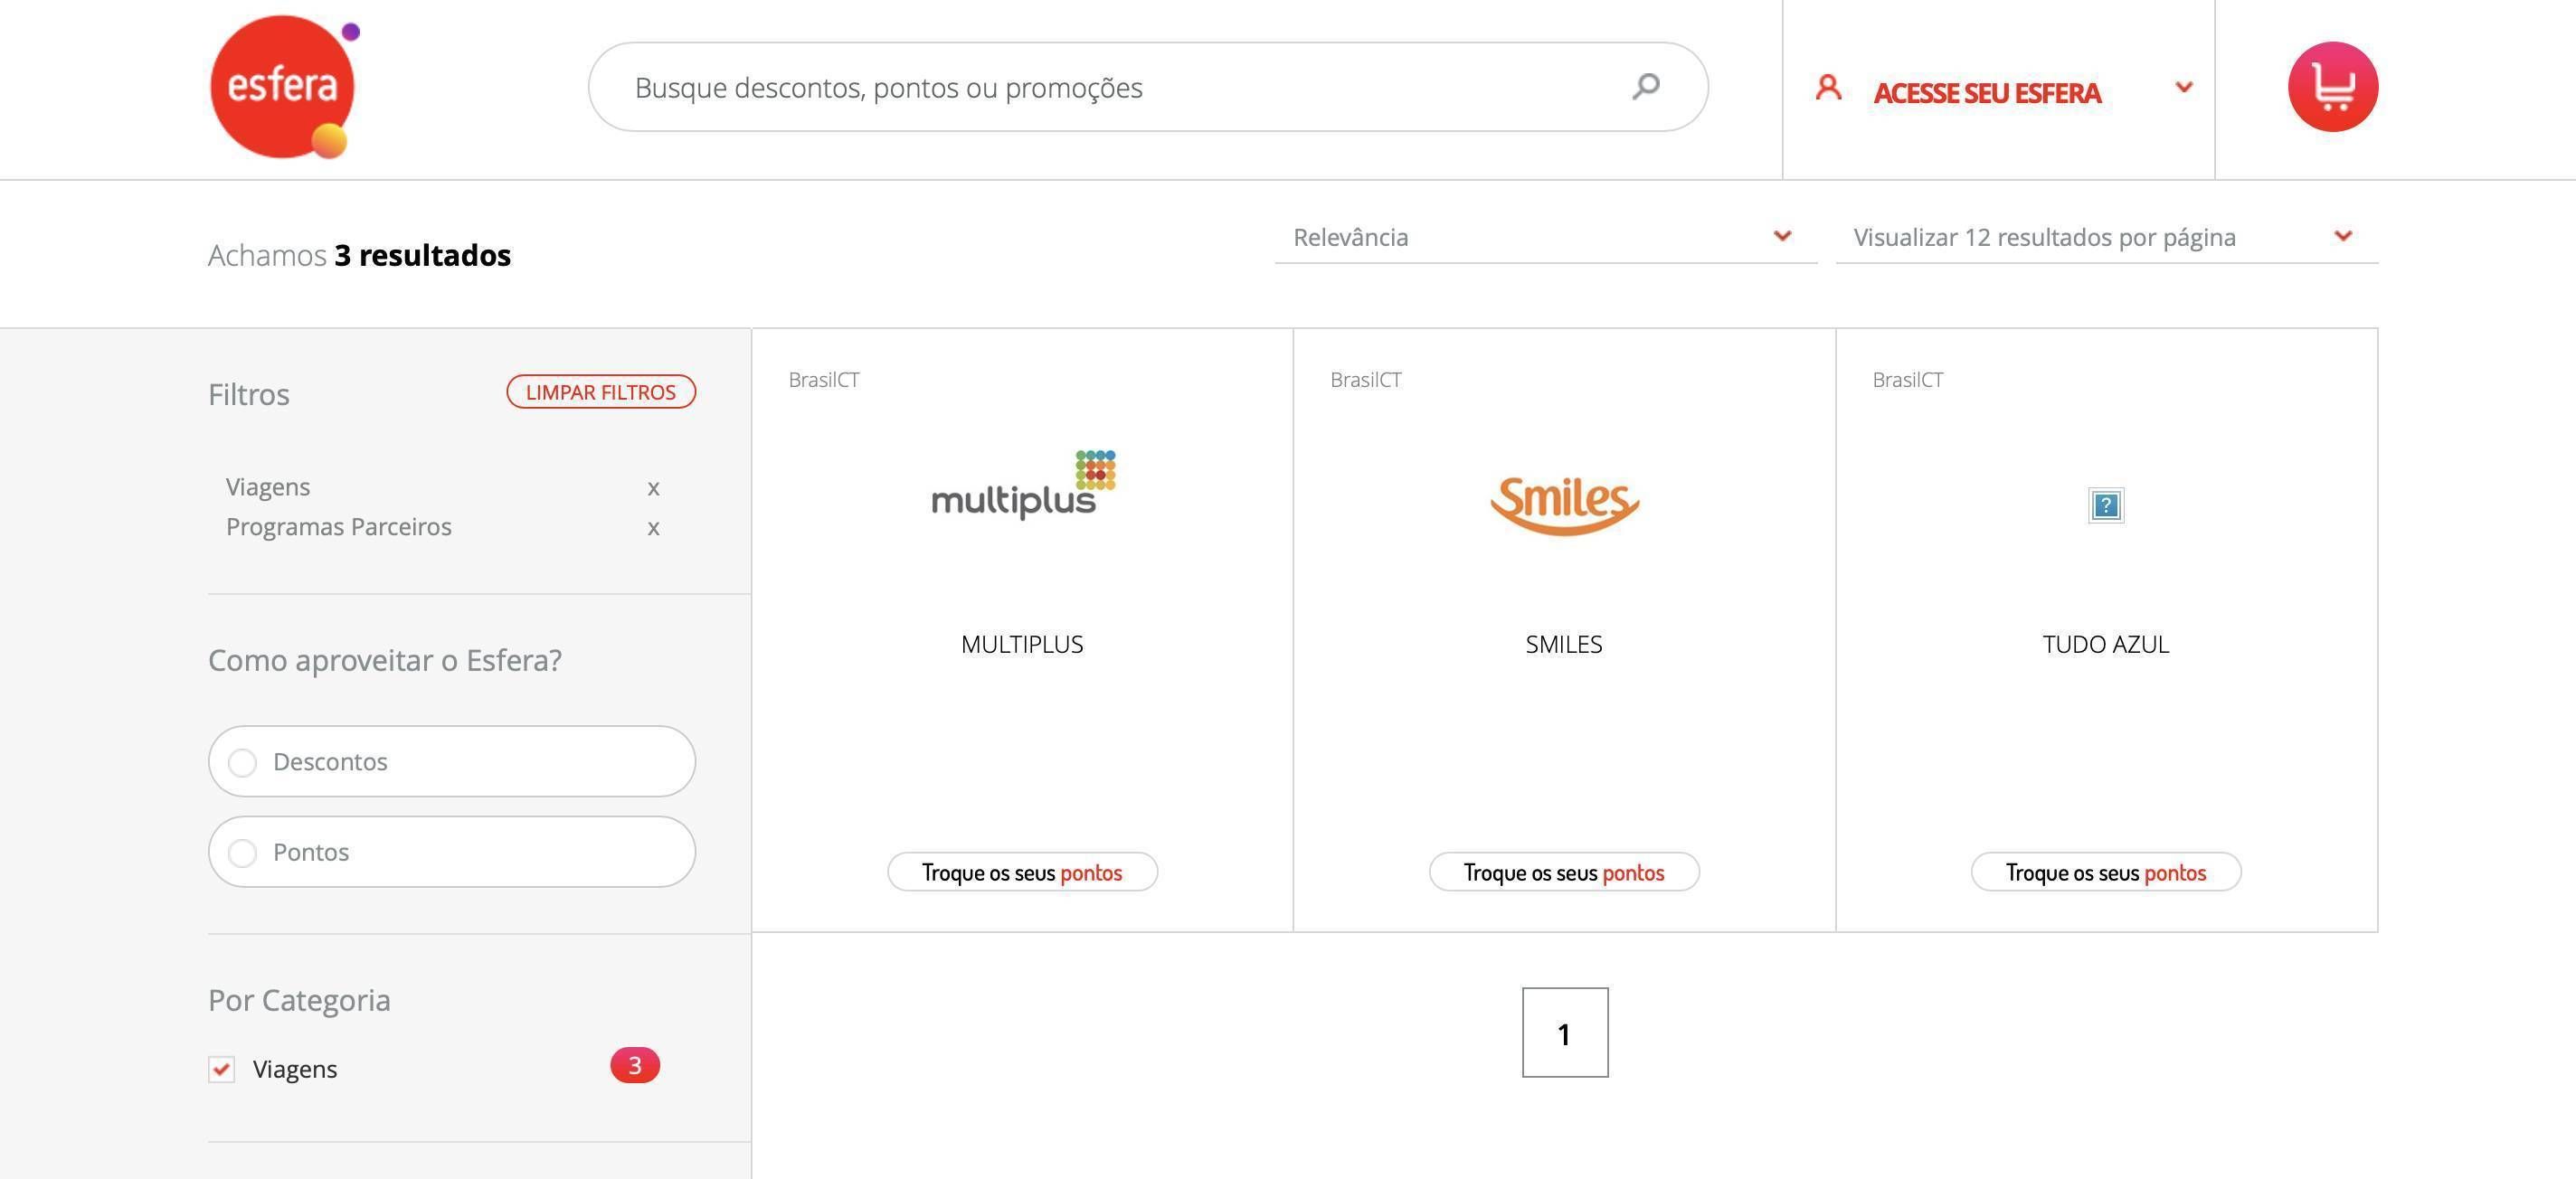Select the Descontos radio option

(x=452, y=761)
